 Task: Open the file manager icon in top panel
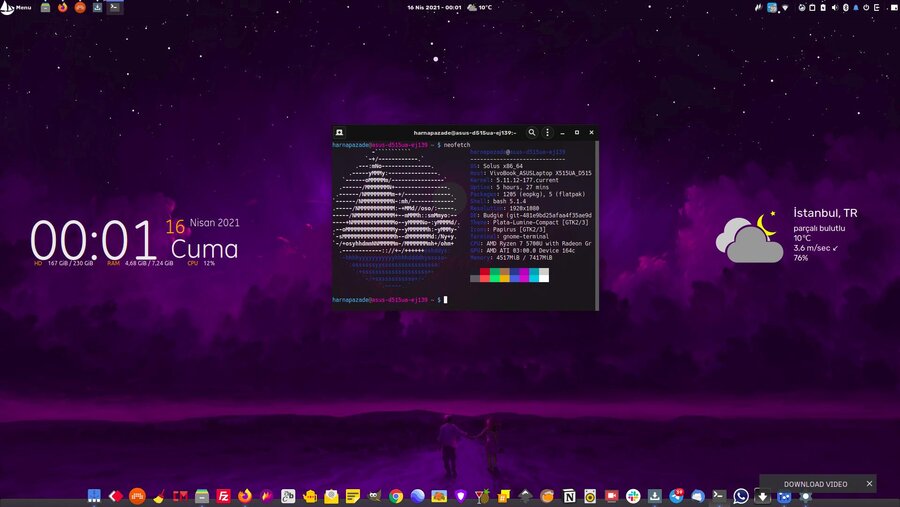coord(45,7)
